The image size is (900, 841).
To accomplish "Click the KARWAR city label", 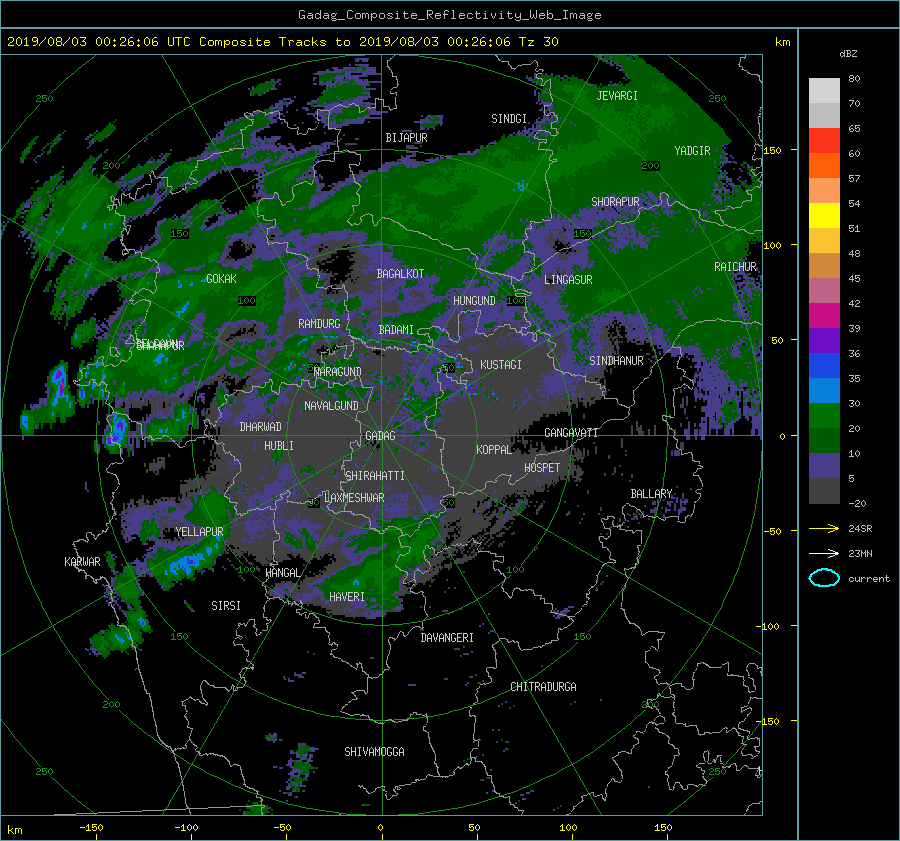I will coord(82,562).
